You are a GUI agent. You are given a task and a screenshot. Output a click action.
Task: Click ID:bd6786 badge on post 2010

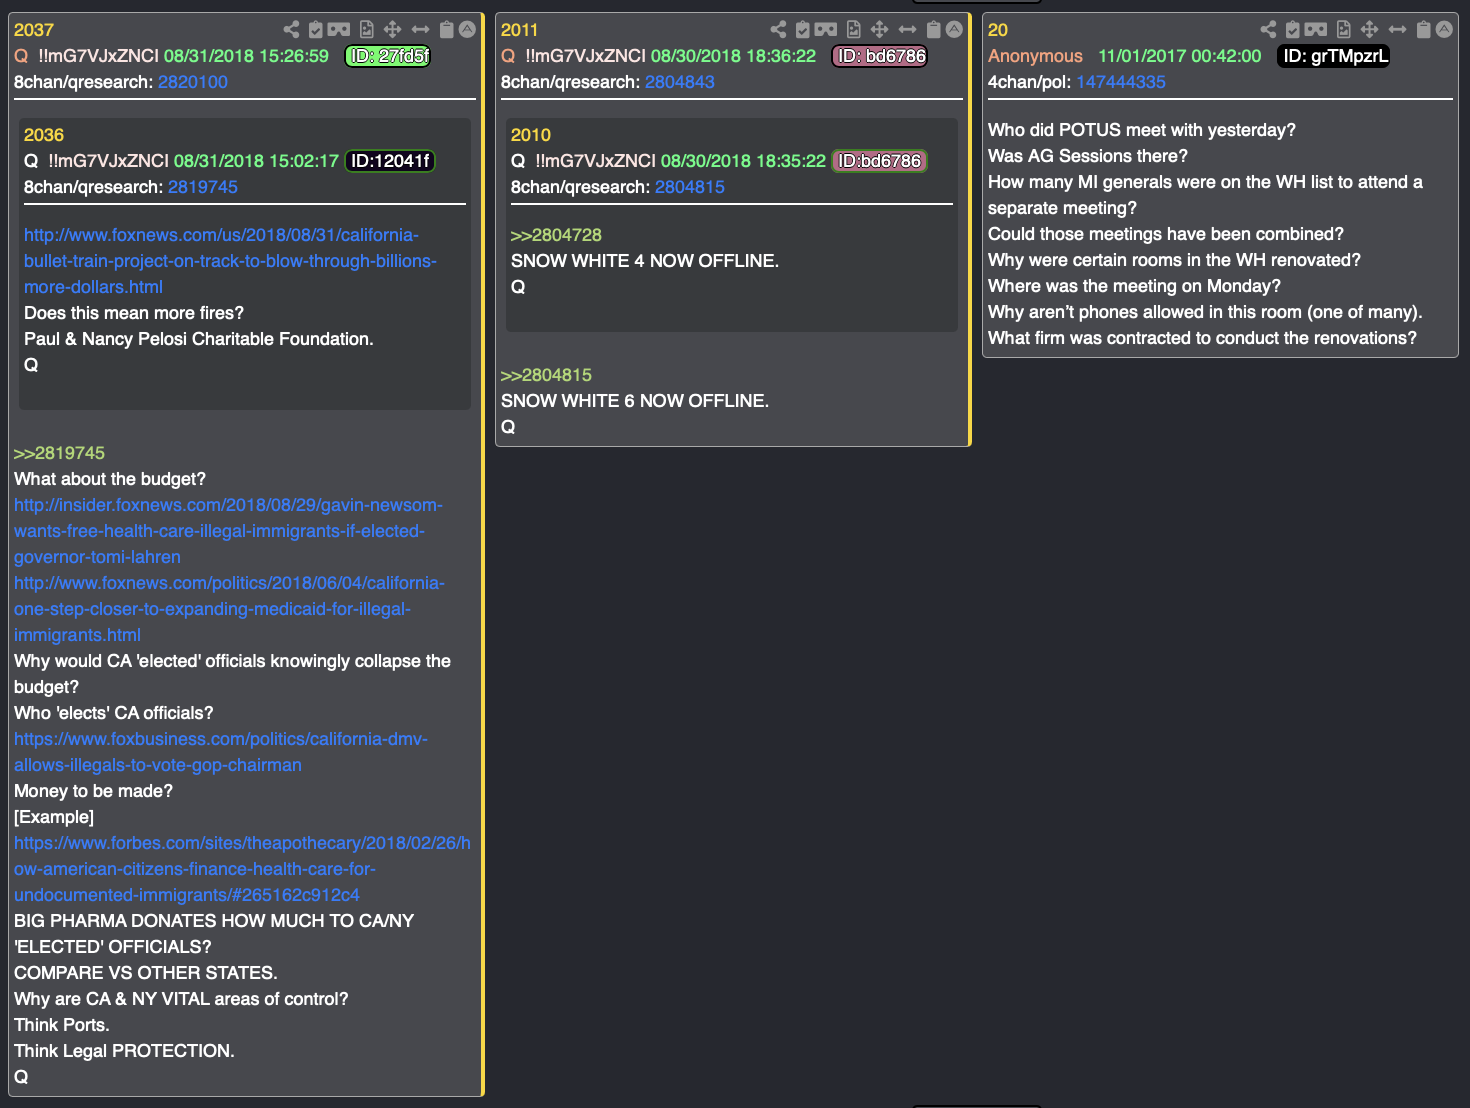tap(880, 161)
